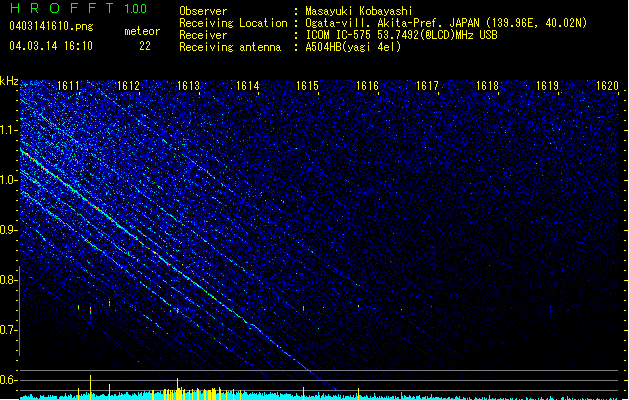The height and width of the screenshot is (400, 629).
Task: Click the 0.9 kHz frequency label
Action: pyautogui.click(x=9, y=230)
